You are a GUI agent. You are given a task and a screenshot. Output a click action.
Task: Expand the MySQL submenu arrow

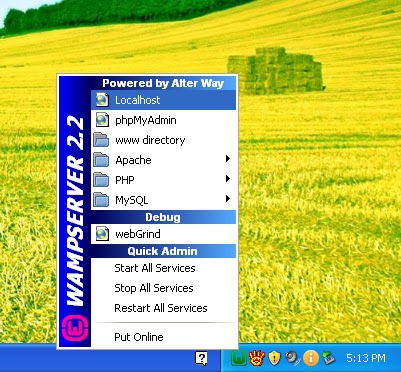click(x=228, y=199)
